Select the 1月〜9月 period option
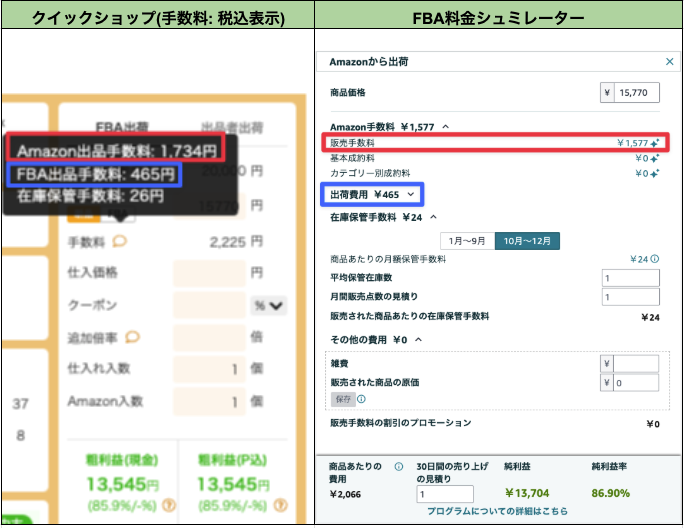The height and width of the screenshot is (528, 684). pyautogui.click(x=467, y=240)
